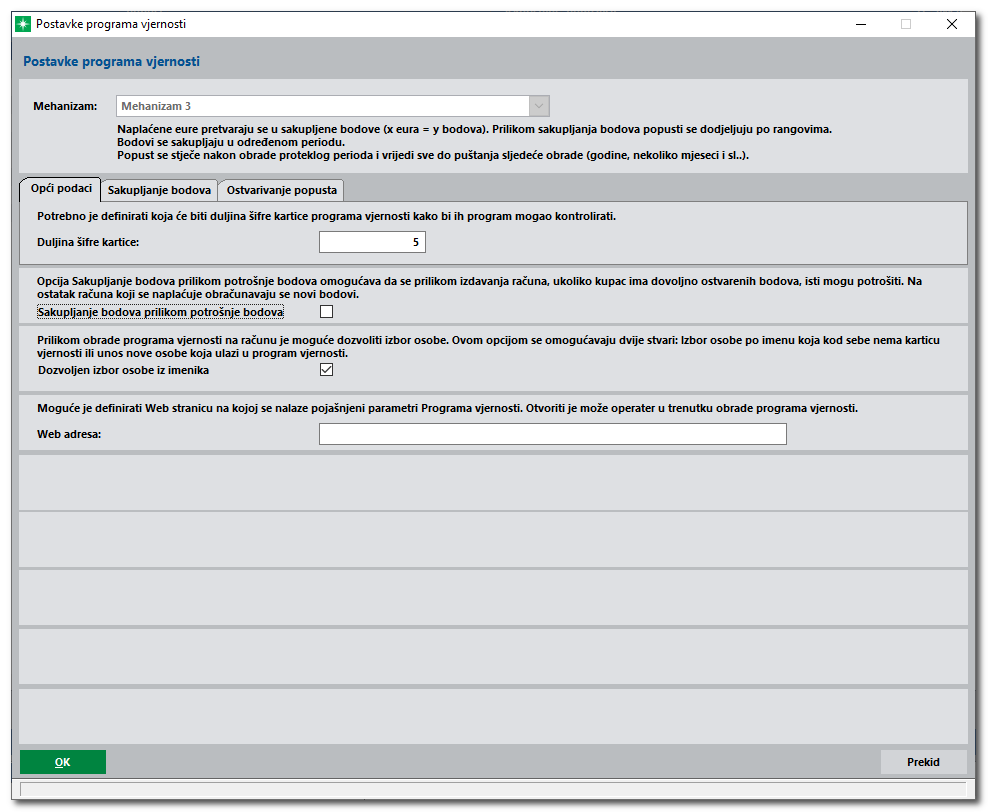Close the Postavke programa vjernosti window
Screen dimensions: 988x812
[951, 24]
